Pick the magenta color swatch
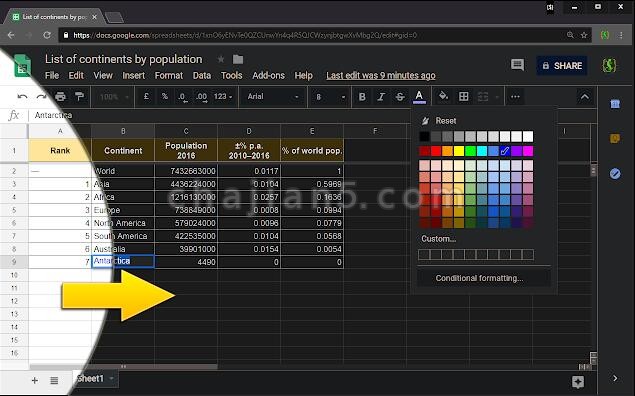The image size is (635, 396). click(528, 151)
